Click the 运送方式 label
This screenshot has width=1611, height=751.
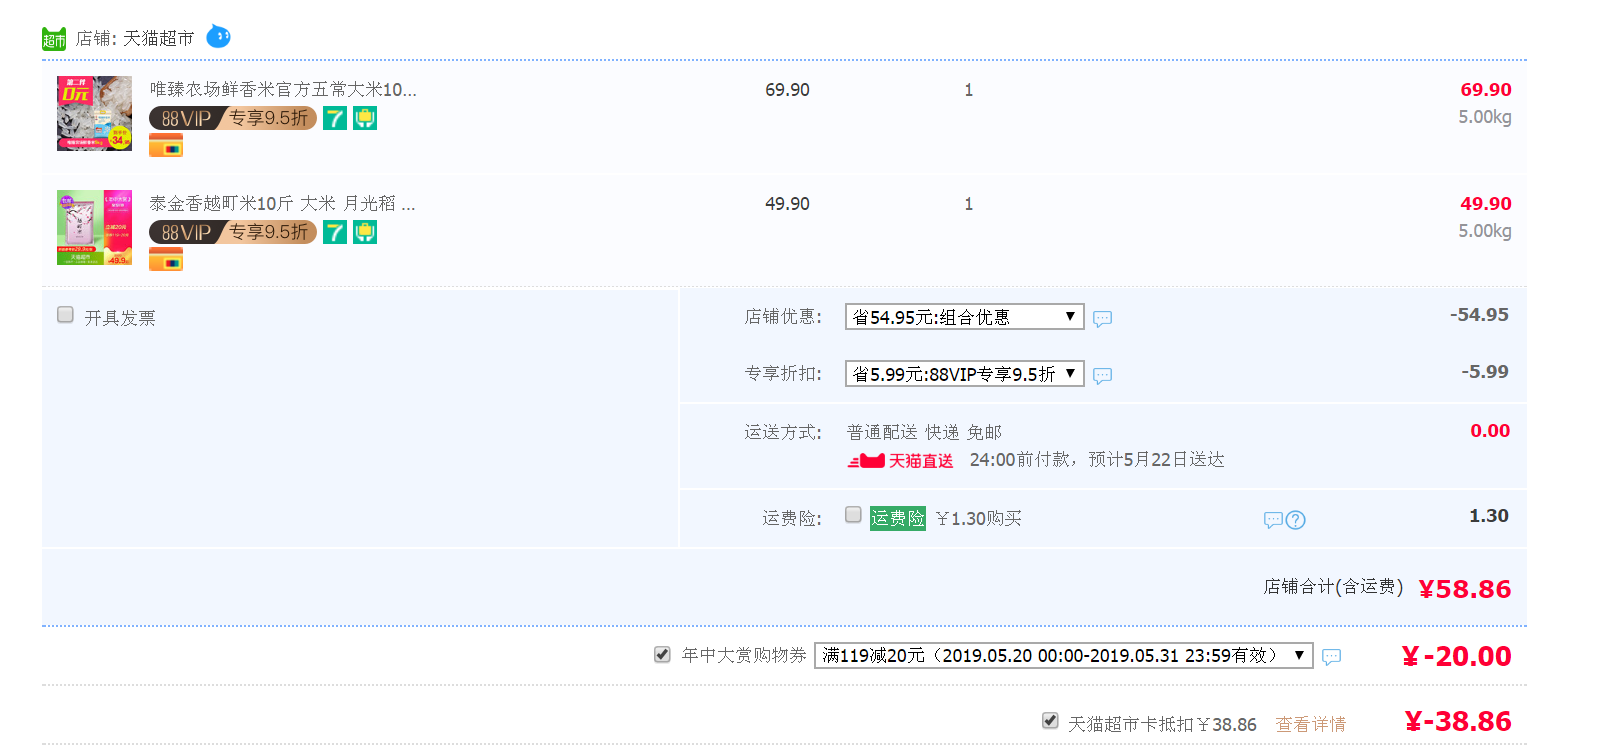click(x=783, y=432)
